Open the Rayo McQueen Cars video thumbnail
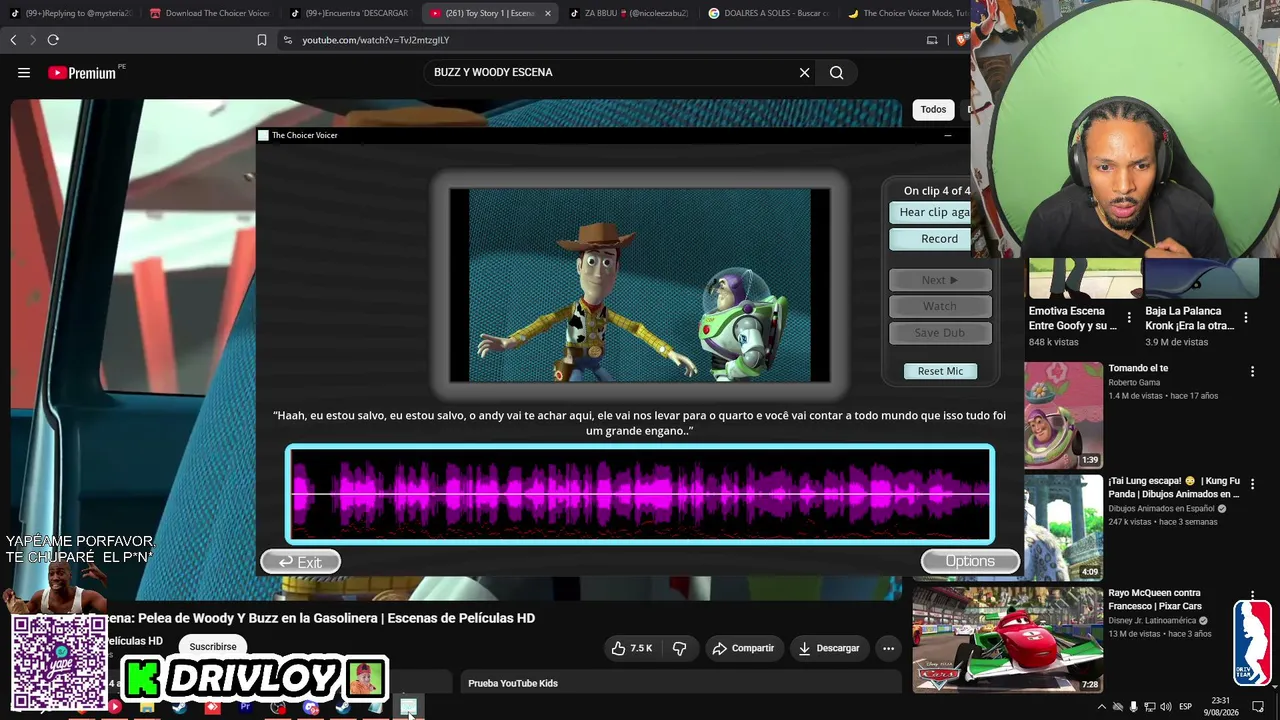1280x720 pixels. (x=1008, y=640)
